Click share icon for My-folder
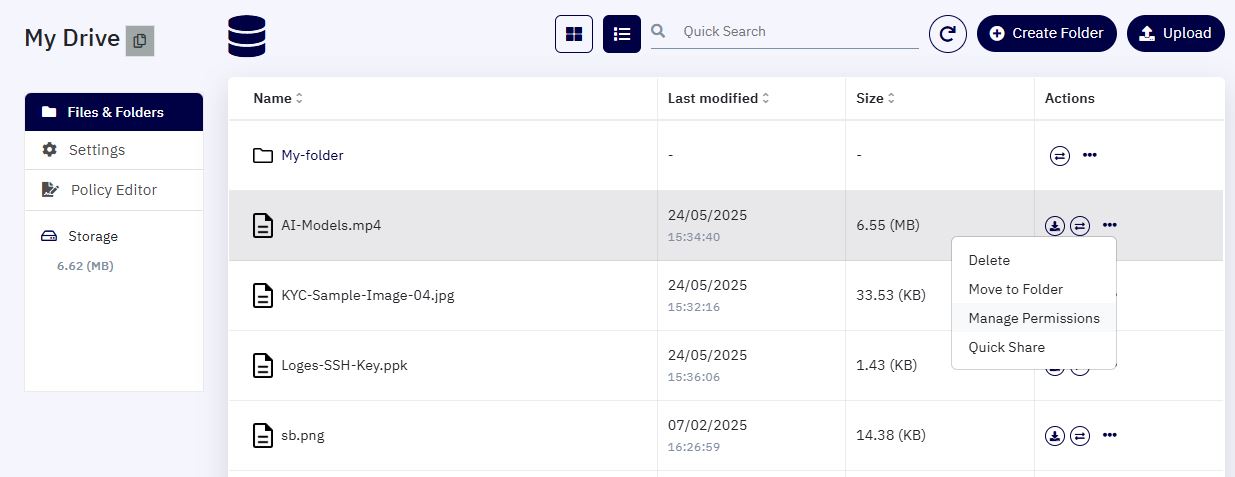This screenshot has height=477, width=1235. tap(1060, 156)
